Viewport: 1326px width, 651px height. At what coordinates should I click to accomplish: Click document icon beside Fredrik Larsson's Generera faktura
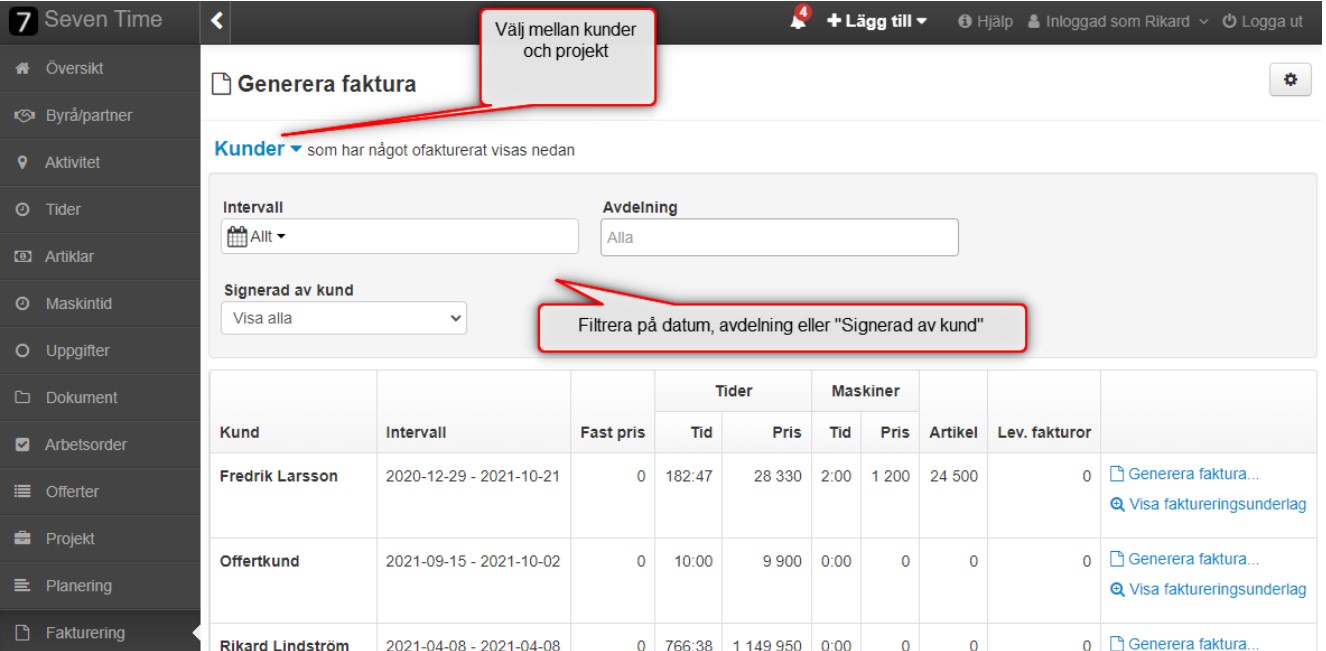(1118, 475)
